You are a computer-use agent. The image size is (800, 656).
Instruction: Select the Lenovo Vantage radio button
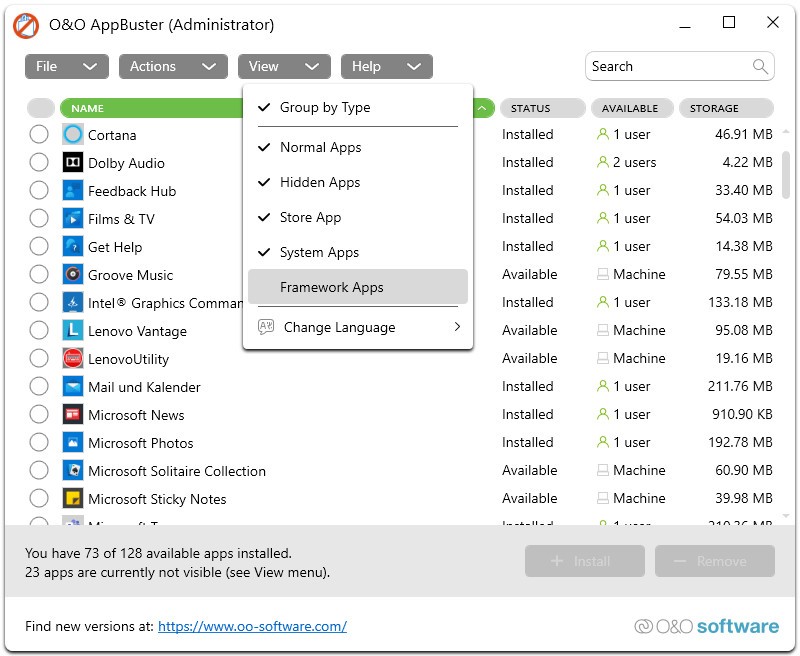coord(39,331)
